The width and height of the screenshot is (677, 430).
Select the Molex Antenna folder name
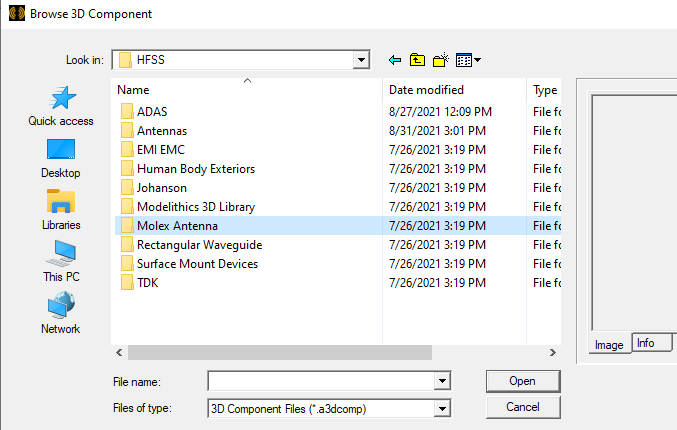[177, 225]
